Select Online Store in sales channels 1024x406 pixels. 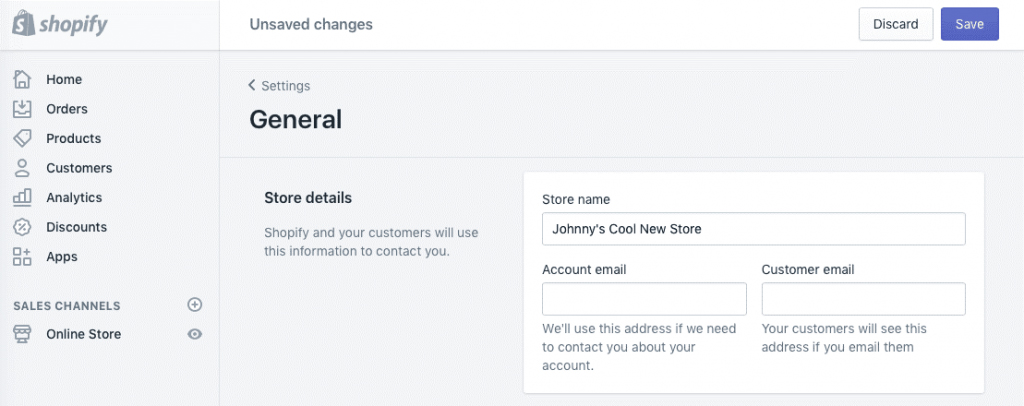(x=83, y=334)
